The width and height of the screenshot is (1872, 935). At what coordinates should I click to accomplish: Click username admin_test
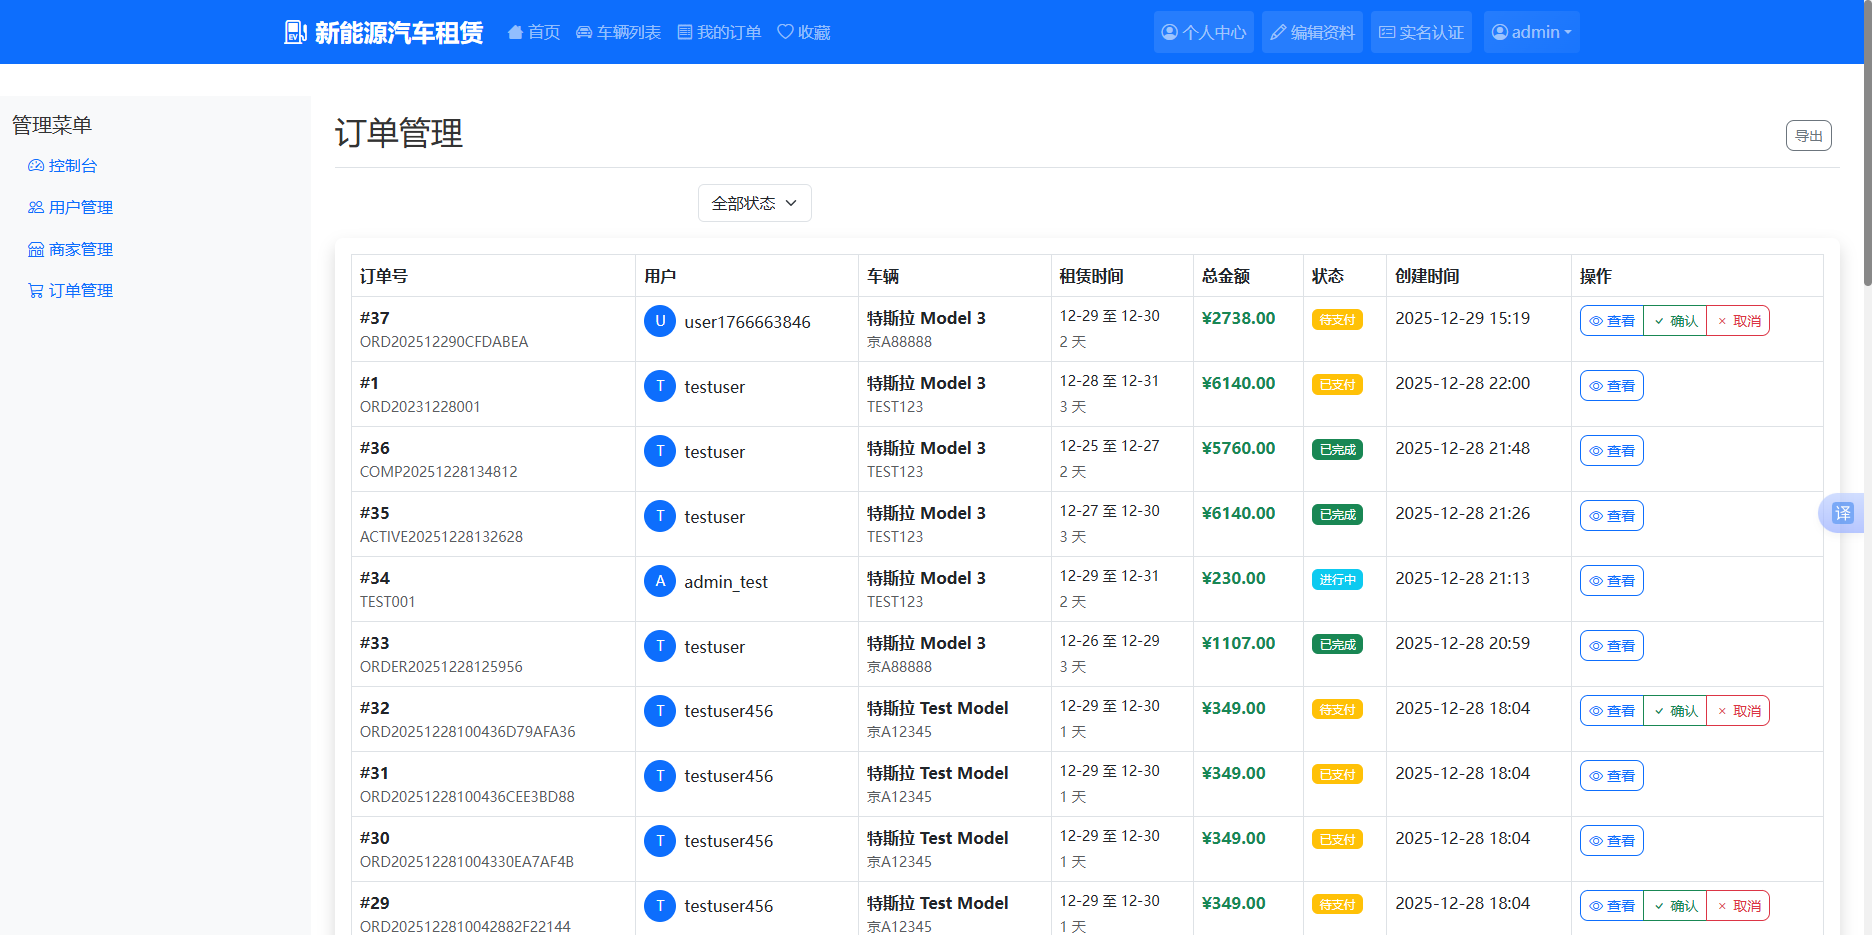click(726, 582)
